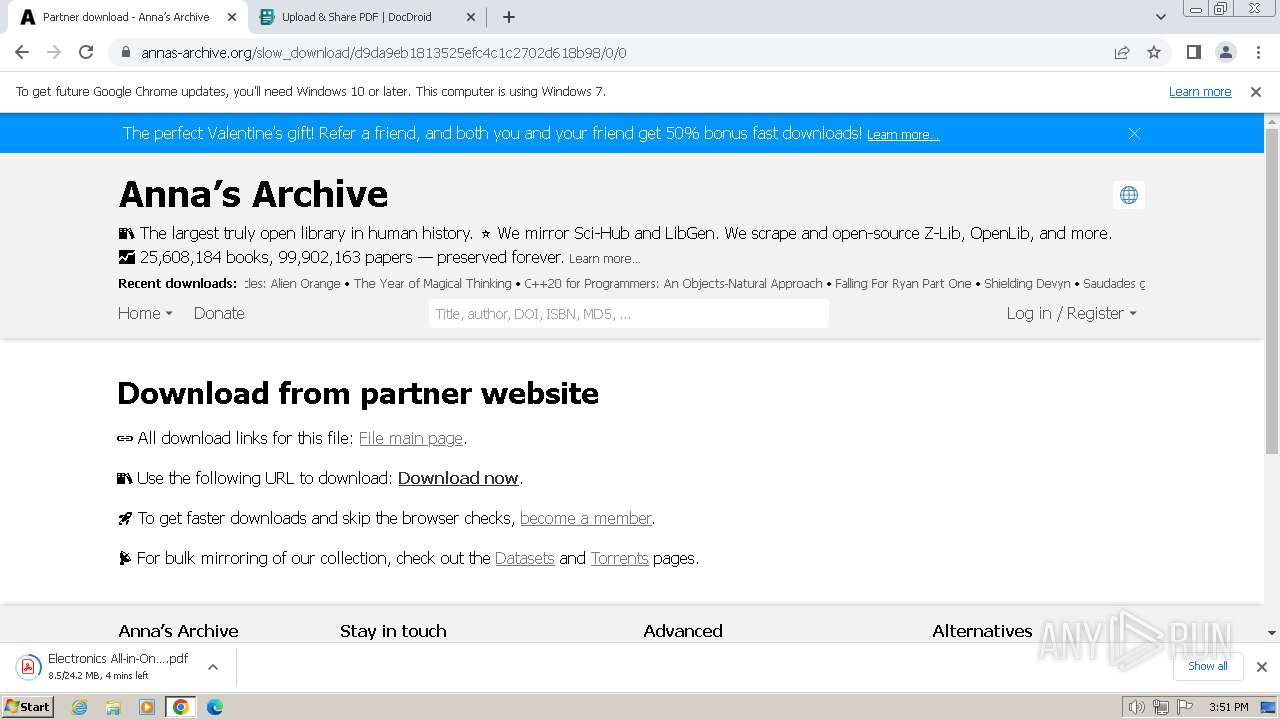Open the Torrents page link
The height and width of the screenshot is (720, 1280).
(620, 558)
